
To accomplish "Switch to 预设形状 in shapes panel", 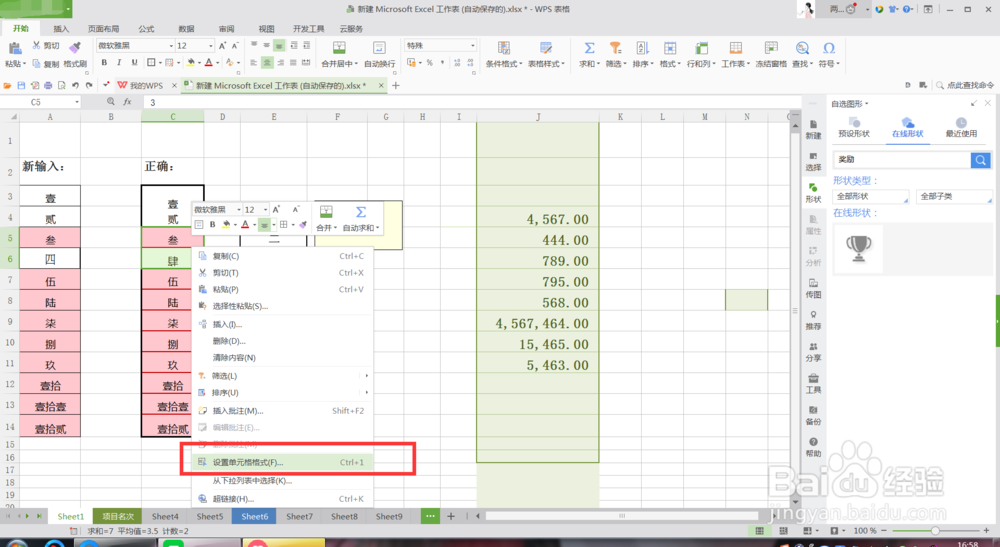I will point(854,128).
